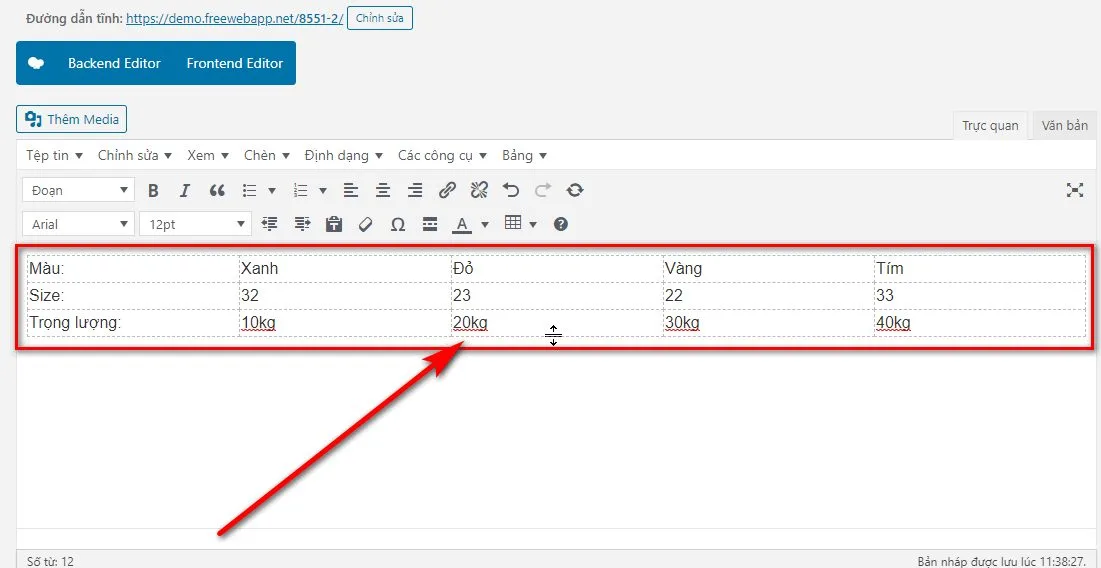Remove link with unlink icon
Screen dimensions: 1101x568
479,190
